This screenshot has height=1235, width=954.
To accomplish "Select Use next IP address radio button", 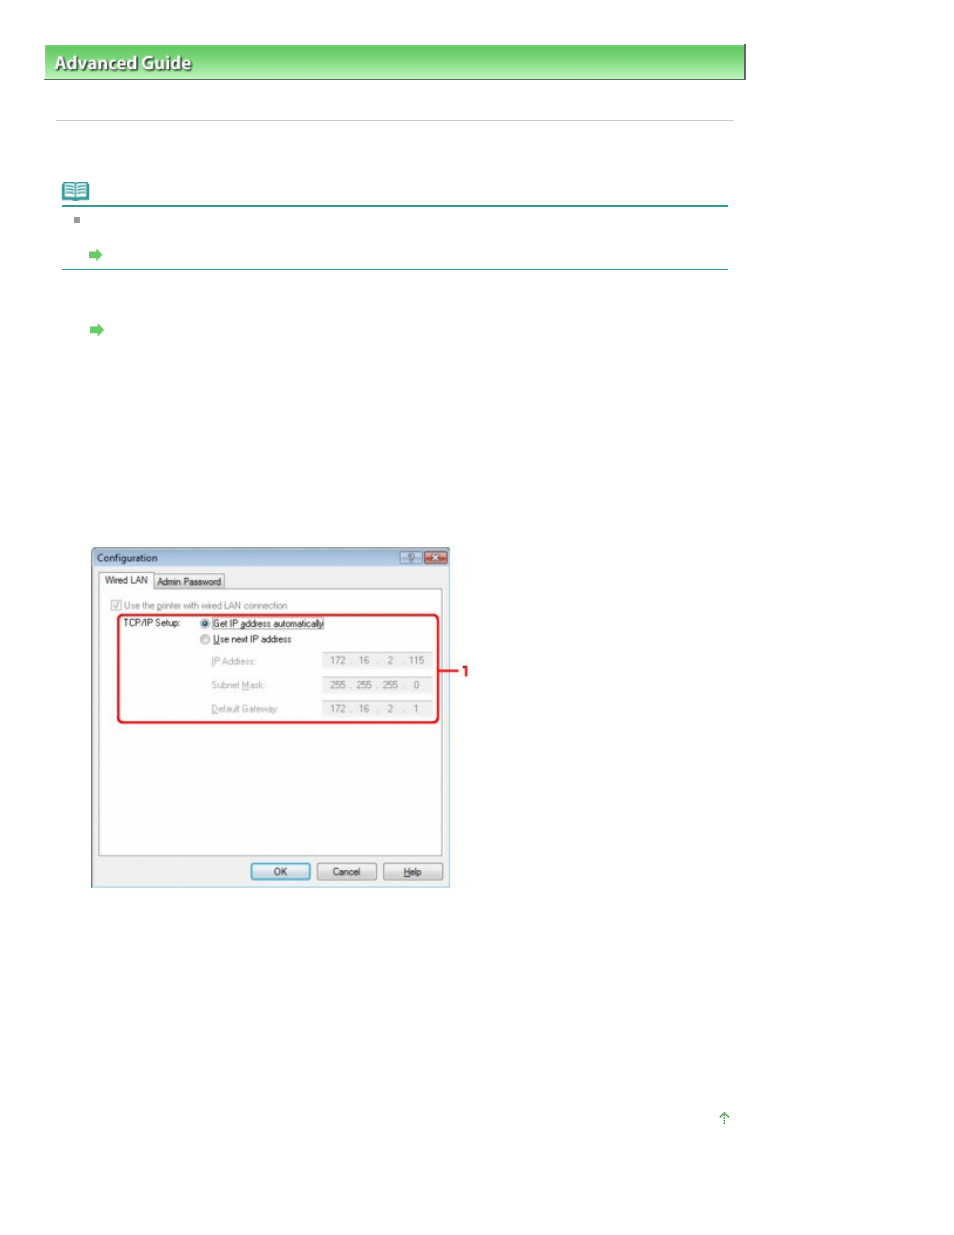I will pyautogui.click(x=205, y=639).
